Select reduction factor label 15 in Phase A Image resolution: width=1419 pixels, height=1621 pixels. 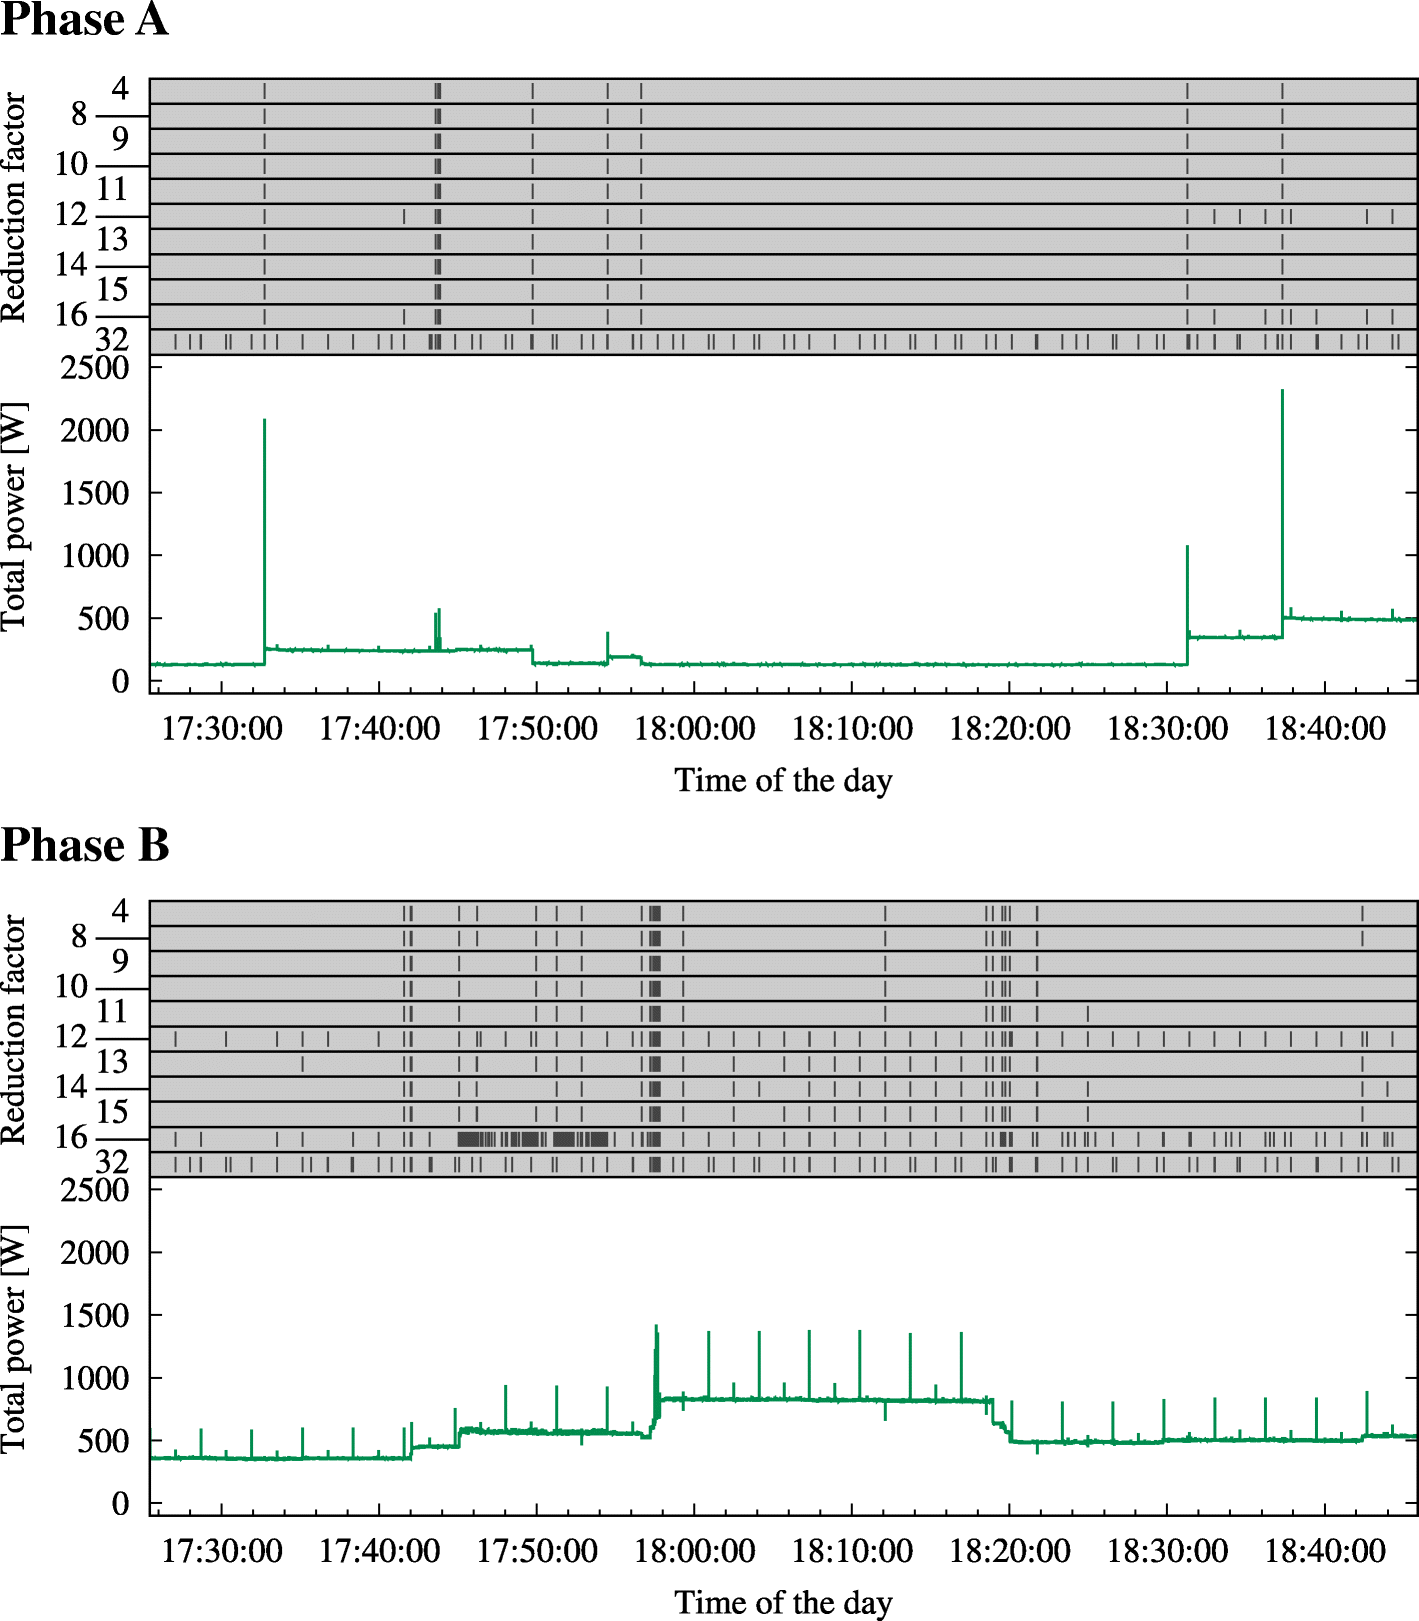(x=112, y=290)
